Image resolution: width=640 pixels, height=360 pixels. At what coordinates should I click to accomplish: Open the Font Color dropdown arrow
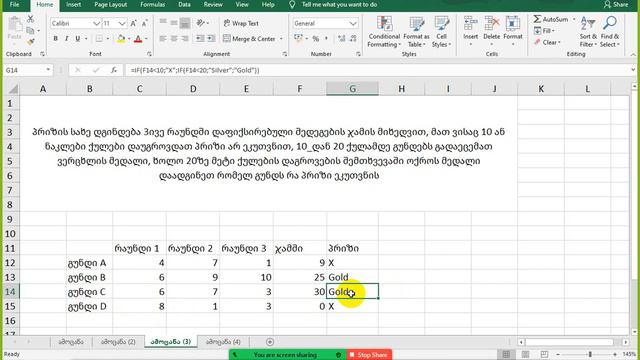[x=146, y=39]
